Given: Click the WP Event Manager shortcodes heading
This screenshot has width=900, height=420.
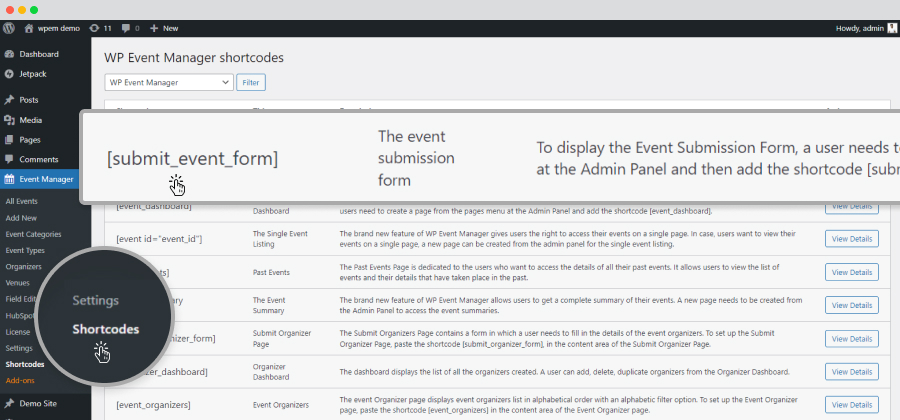Looking at the screenshot, I should (194, 58).
